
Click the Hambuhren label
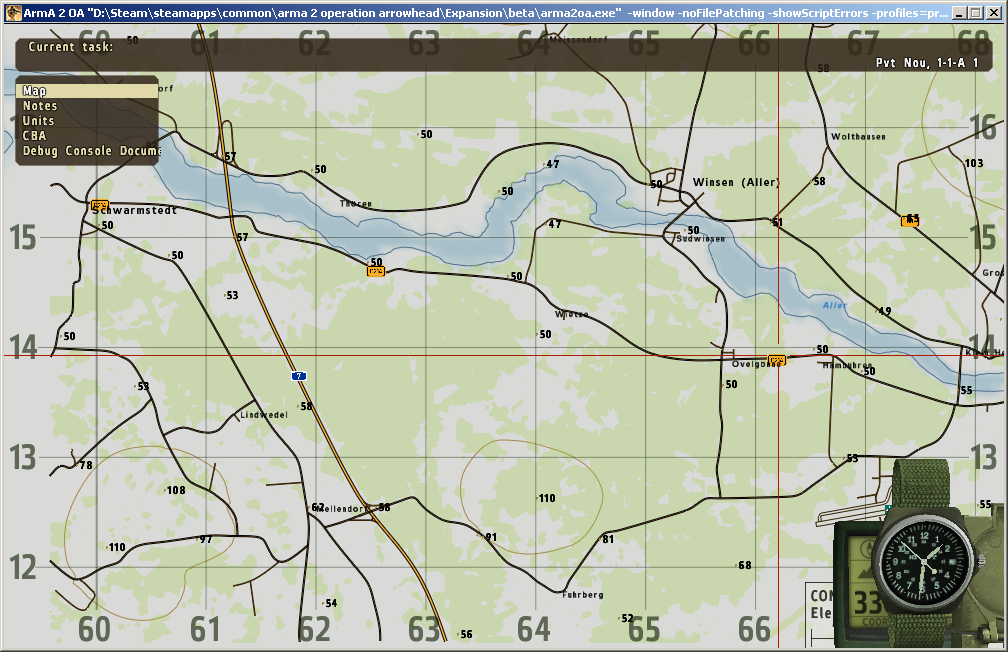(x=847, y=365)
